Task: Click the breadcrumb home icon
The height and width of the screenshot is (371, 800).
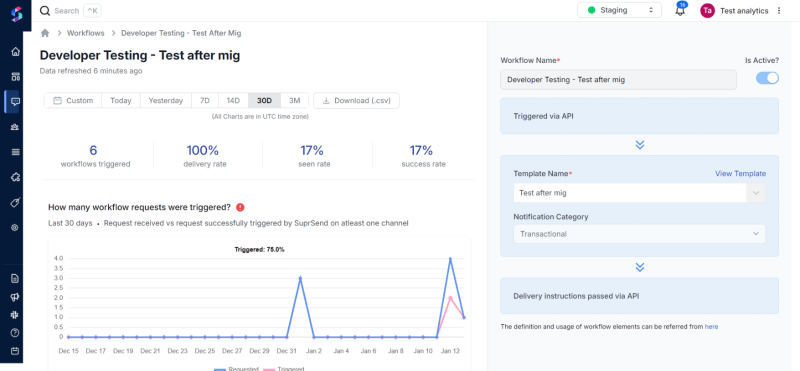Action: [45, 33]
